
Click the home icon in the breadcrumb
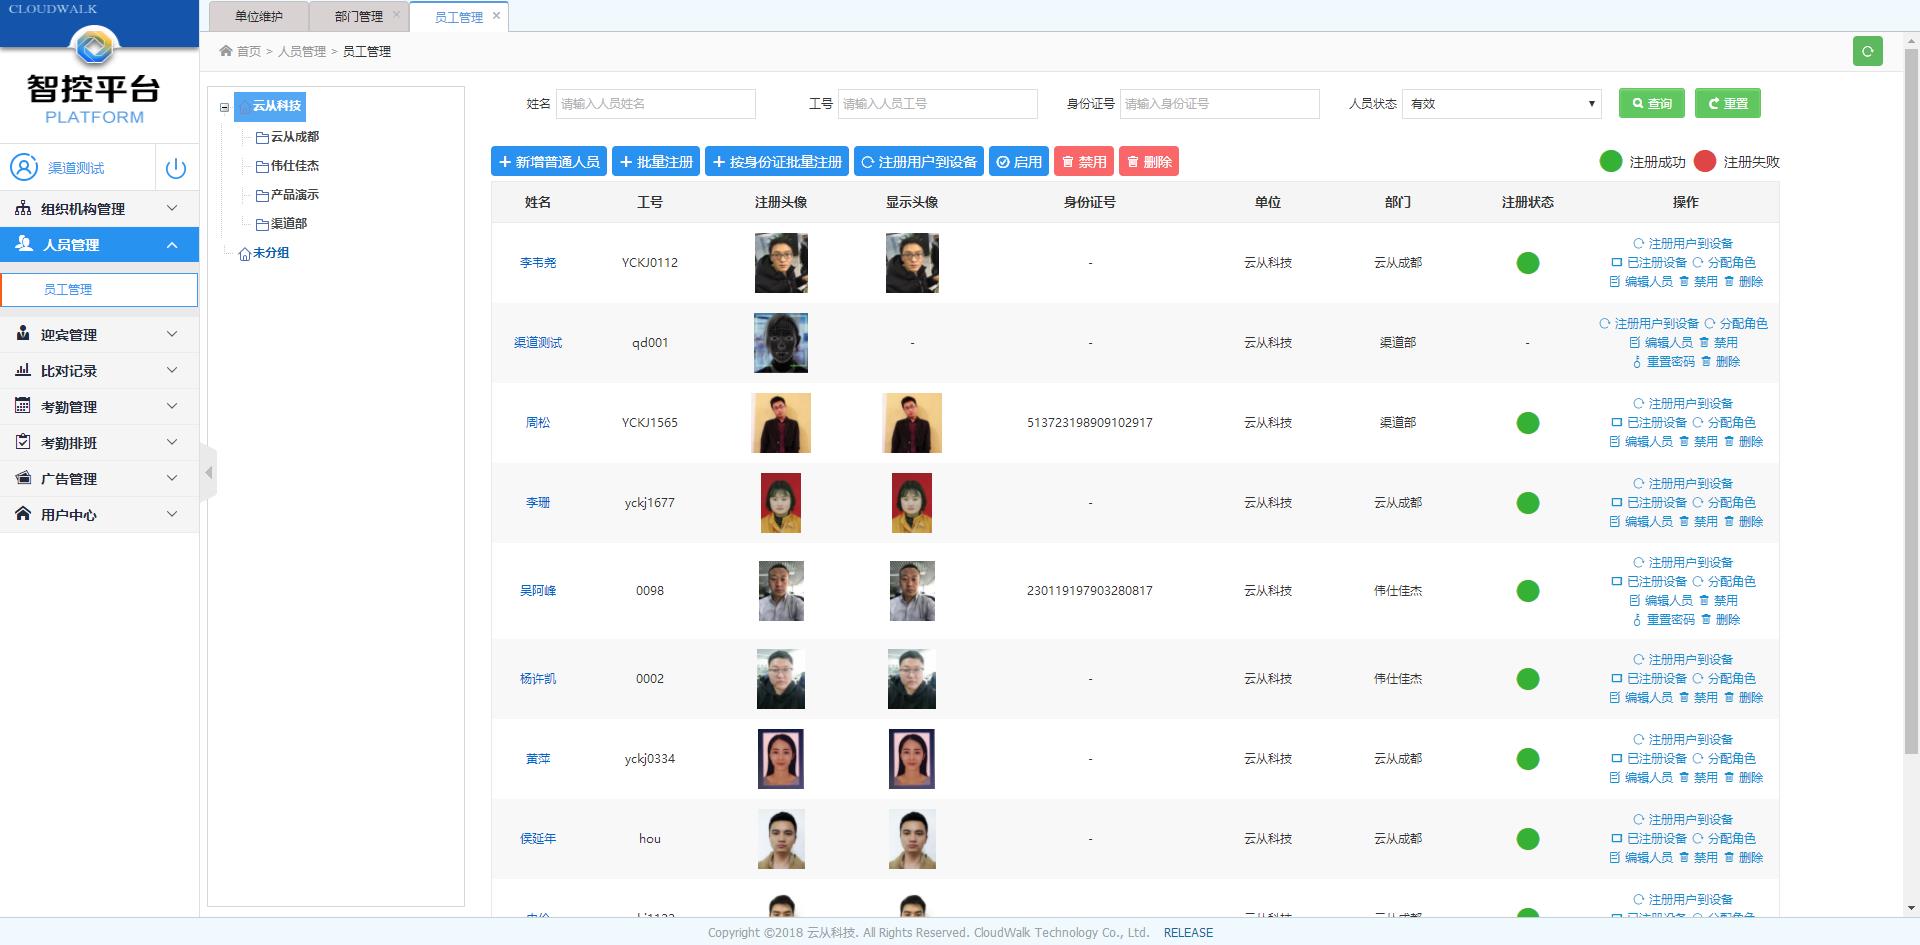pyautogui.click(x=226, y=51)
